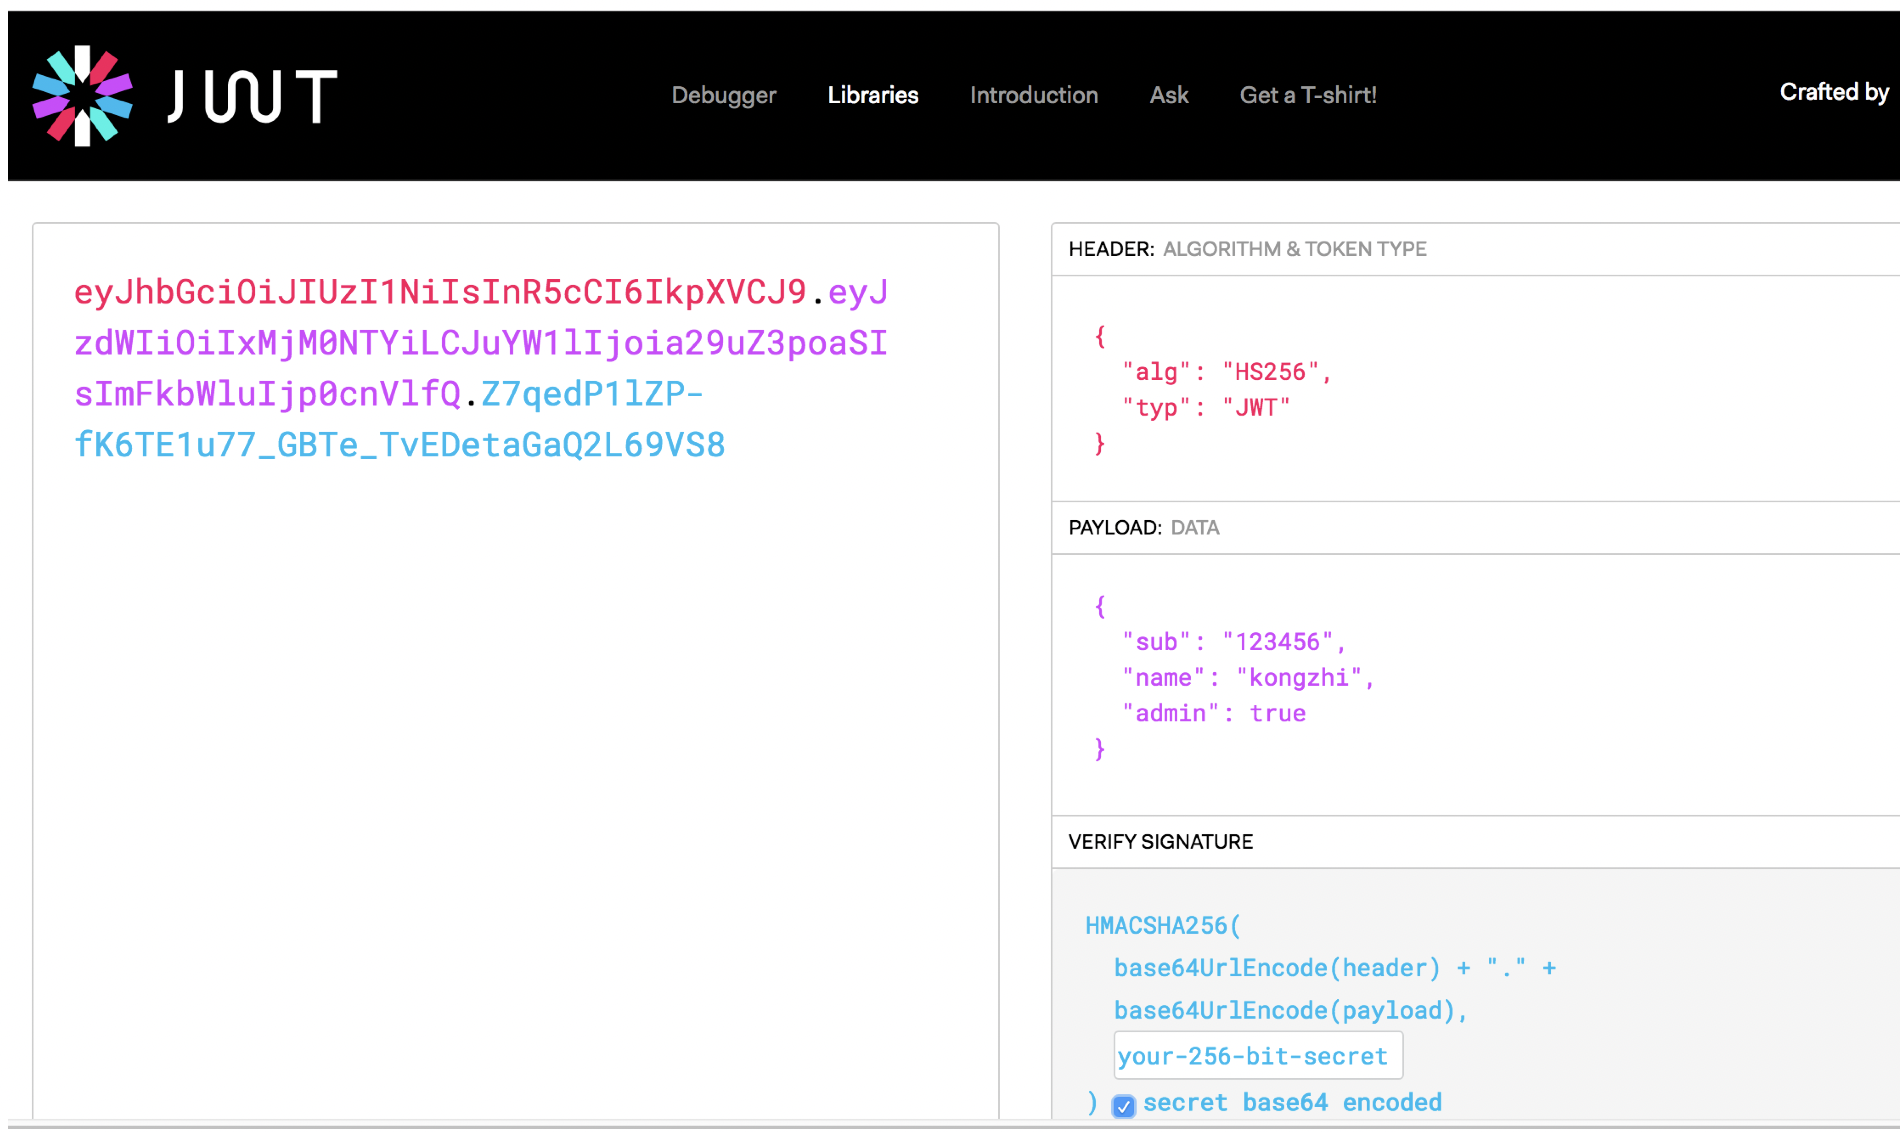Open the Introduction page

point(1033,95)
